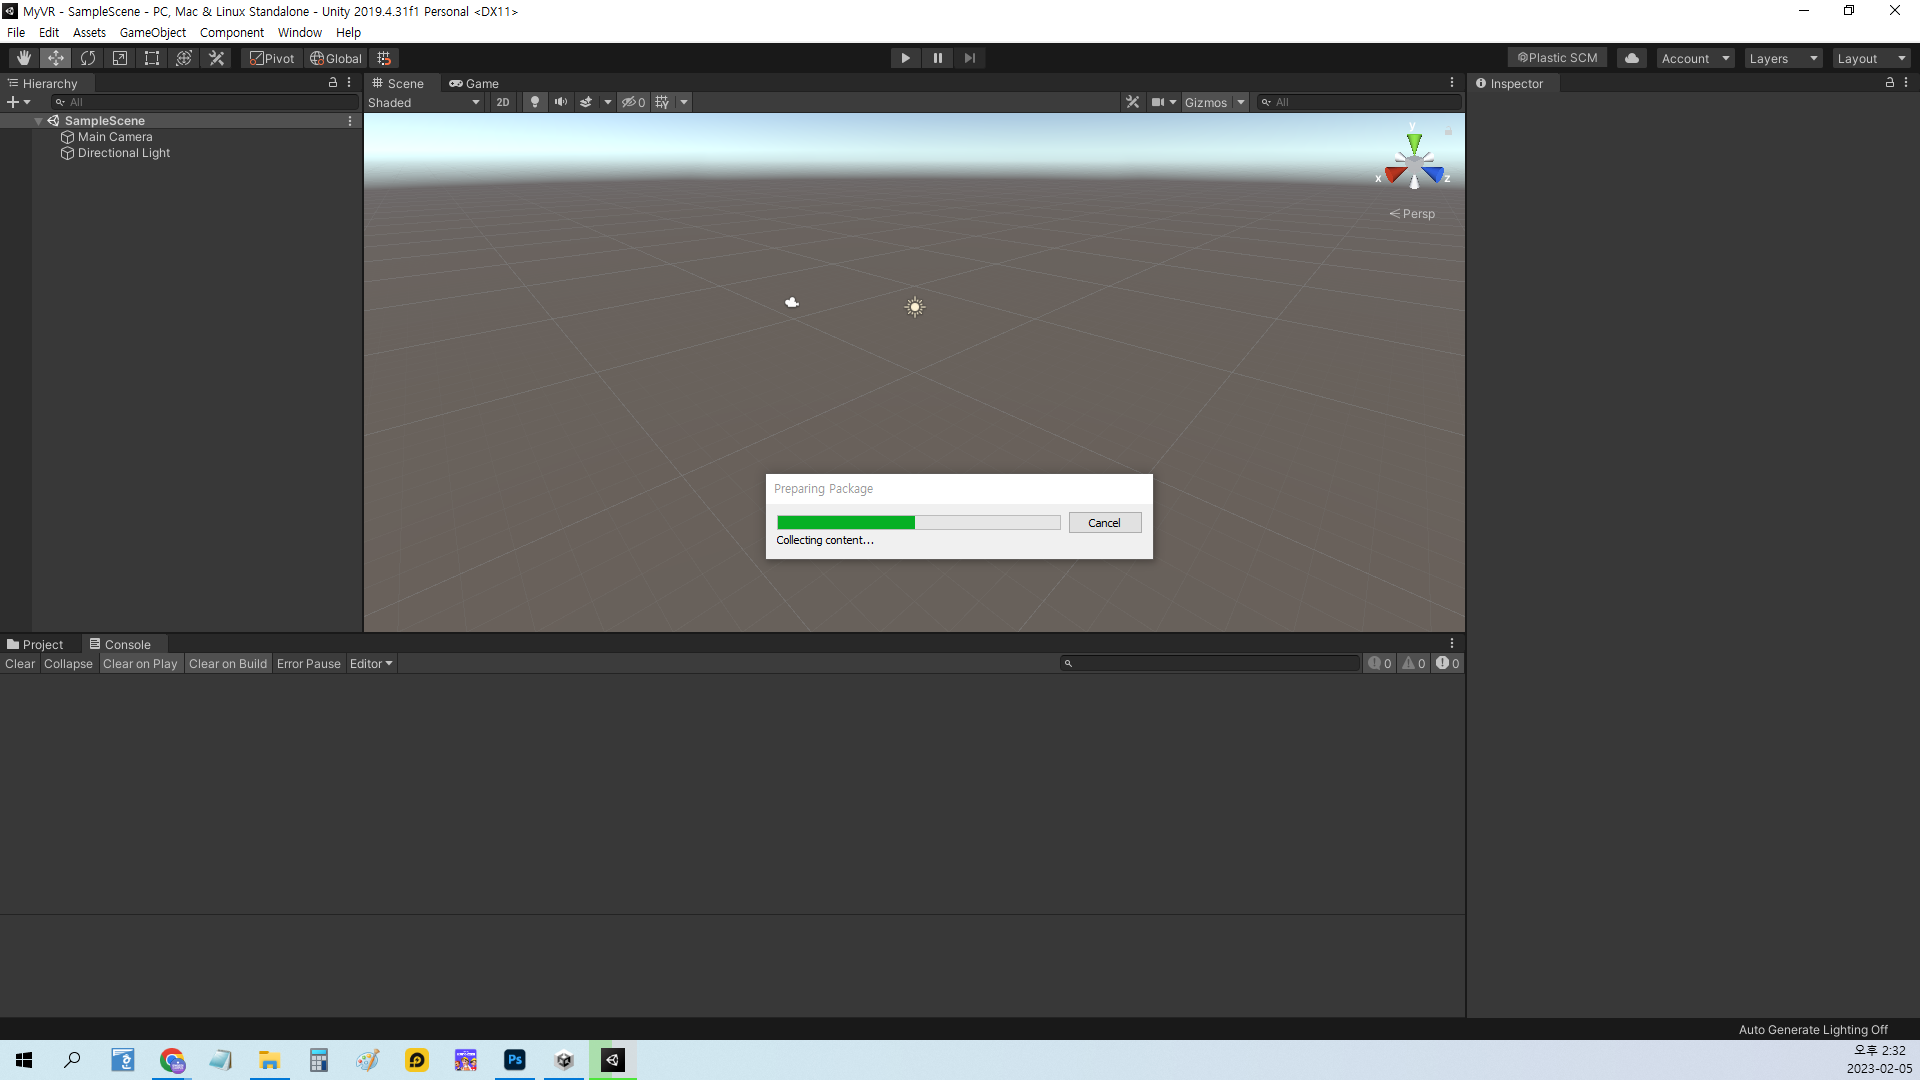Open Photoshop from the Windows taskbar
Viewport: 1920px width, 1080px height.
[515, 1060]
